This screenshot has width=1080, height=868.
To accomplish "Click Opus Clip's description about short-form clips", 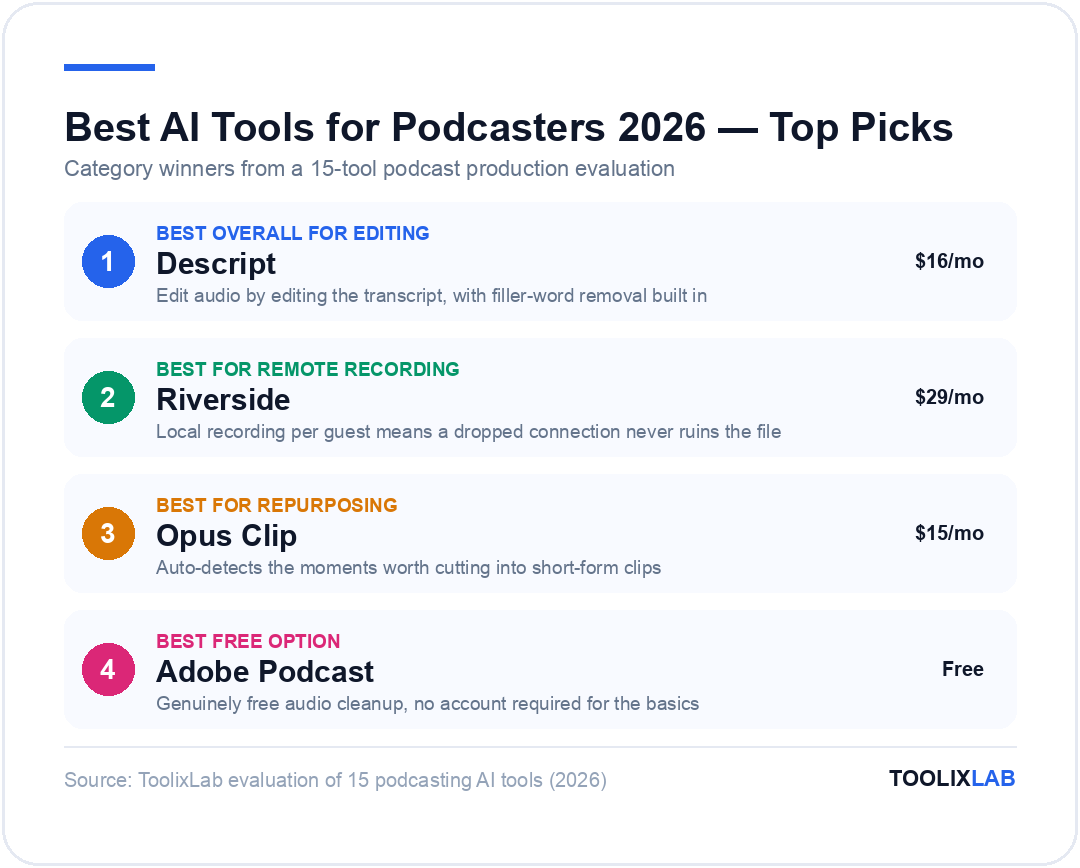I will [x=408, y=568].
